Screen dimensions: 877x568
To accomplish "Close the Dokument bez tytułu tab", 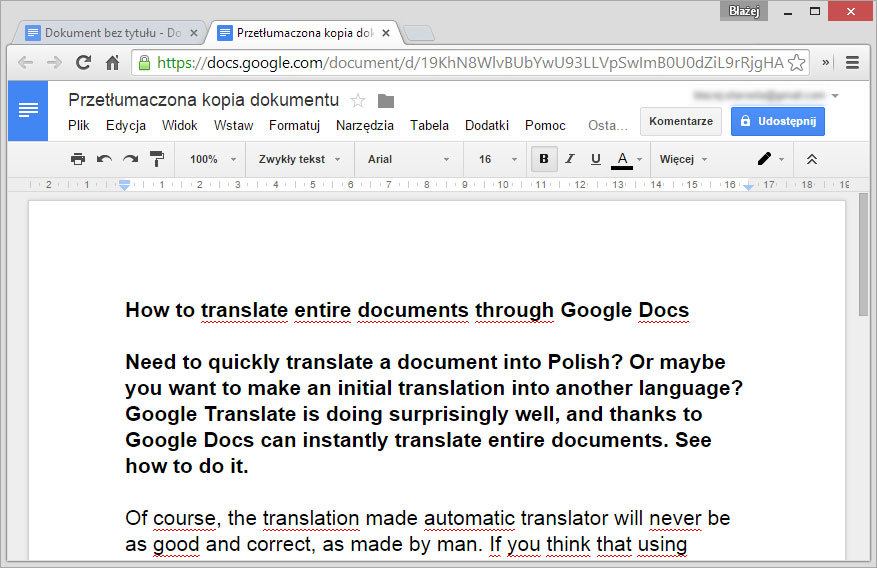I will coord(194,33).
